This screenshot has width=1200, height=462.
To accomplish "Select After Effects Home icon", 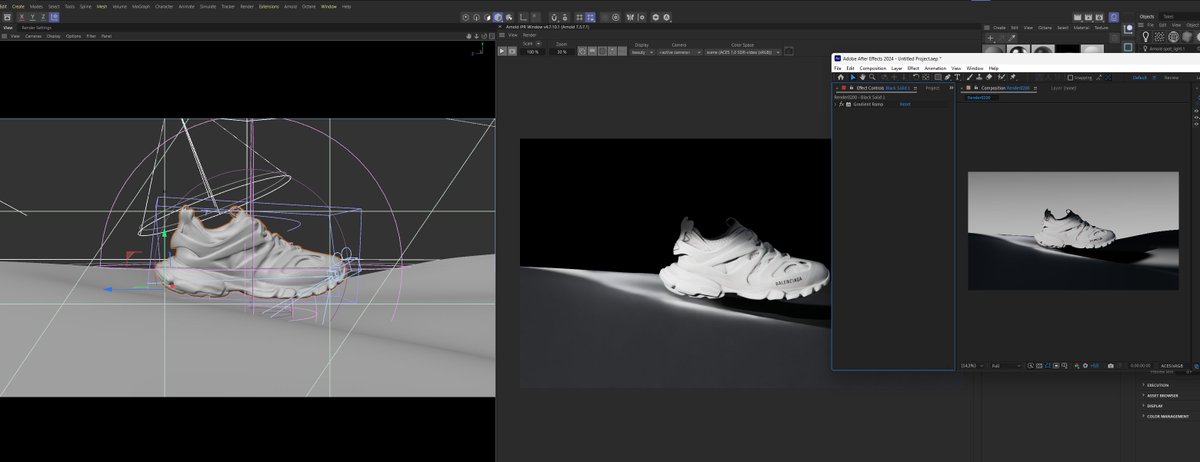I will (841, 77).
